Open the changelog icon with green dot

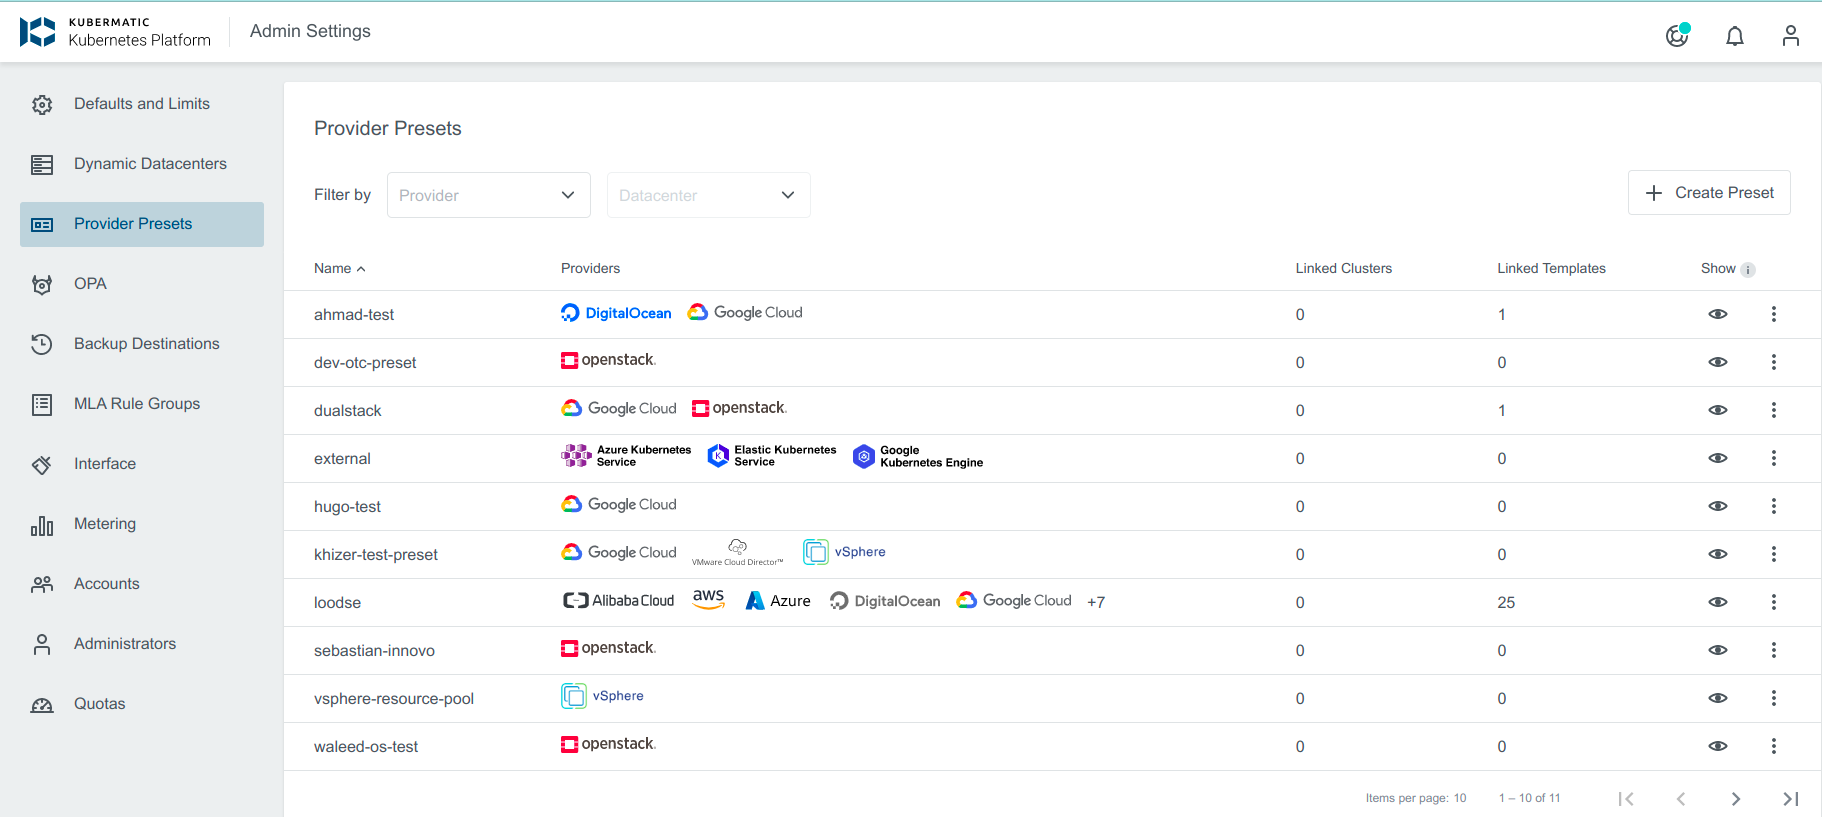[x=1678, y=35]
